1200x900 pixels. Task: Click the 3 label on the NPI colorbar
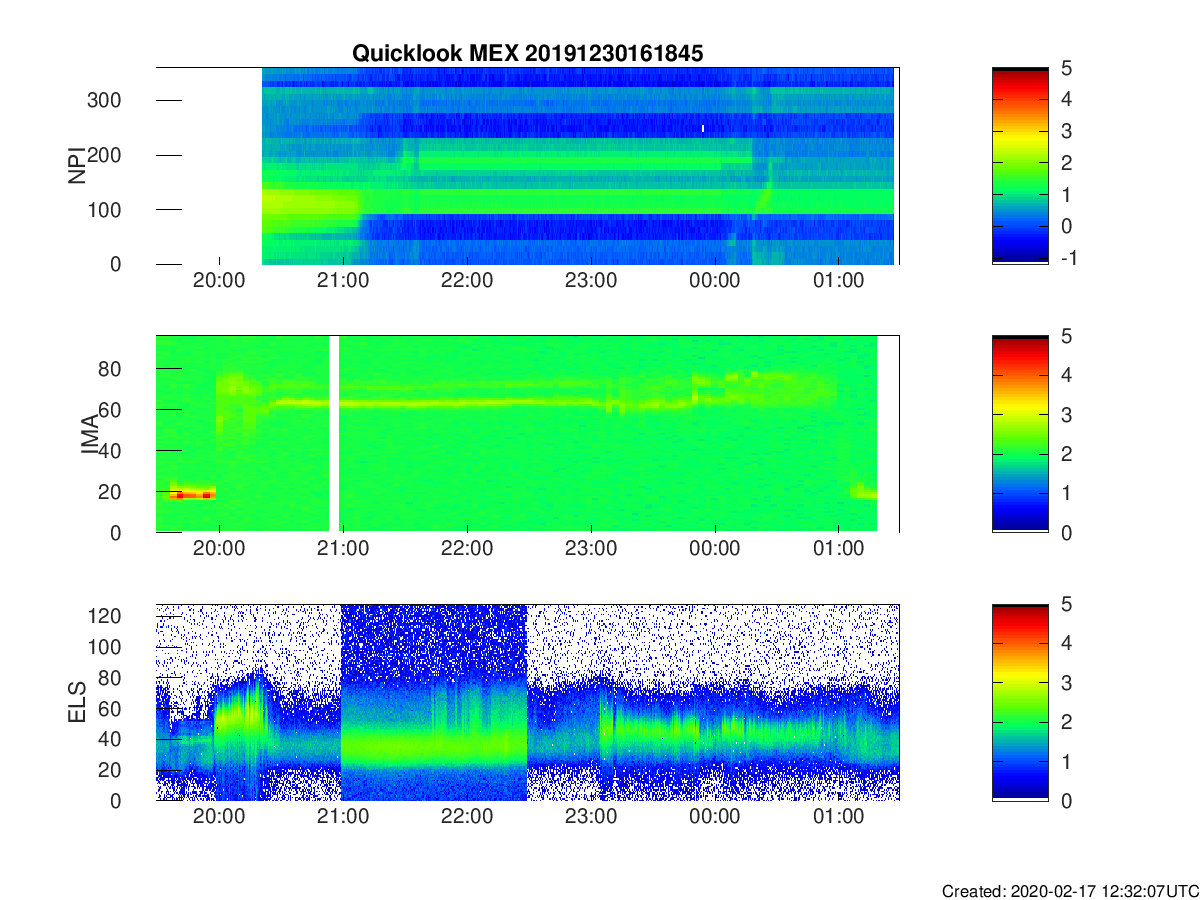(x=1065, y=131)
